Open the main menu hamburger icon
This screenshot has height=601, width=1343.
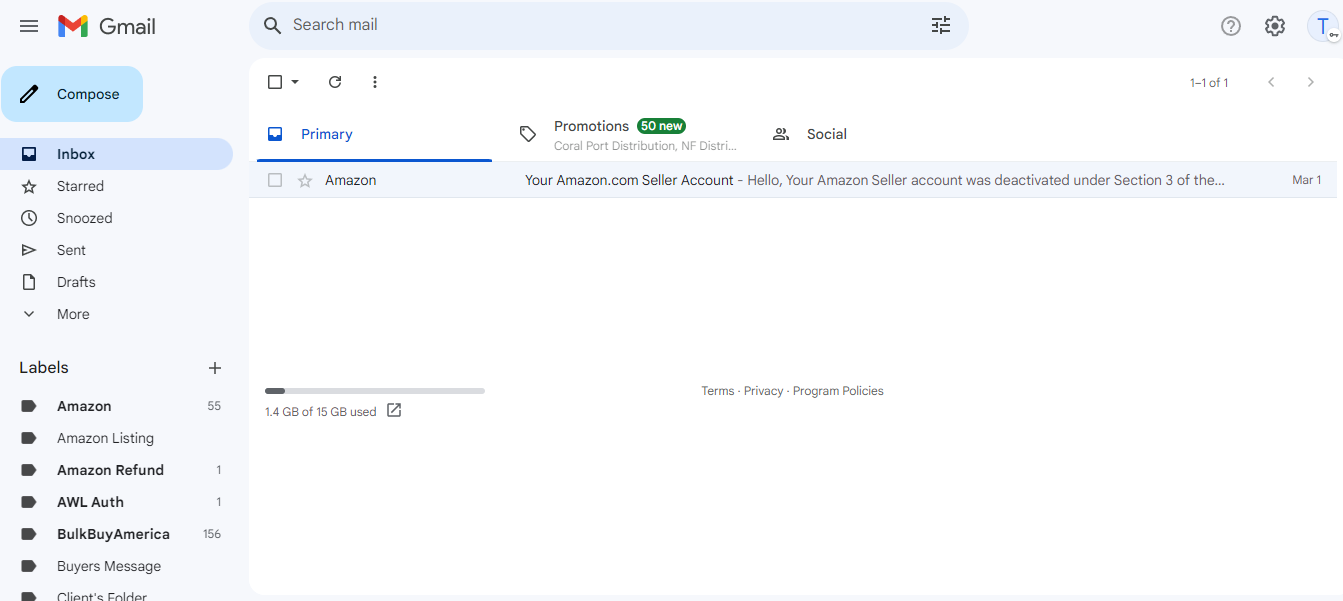tap(29, 26)
